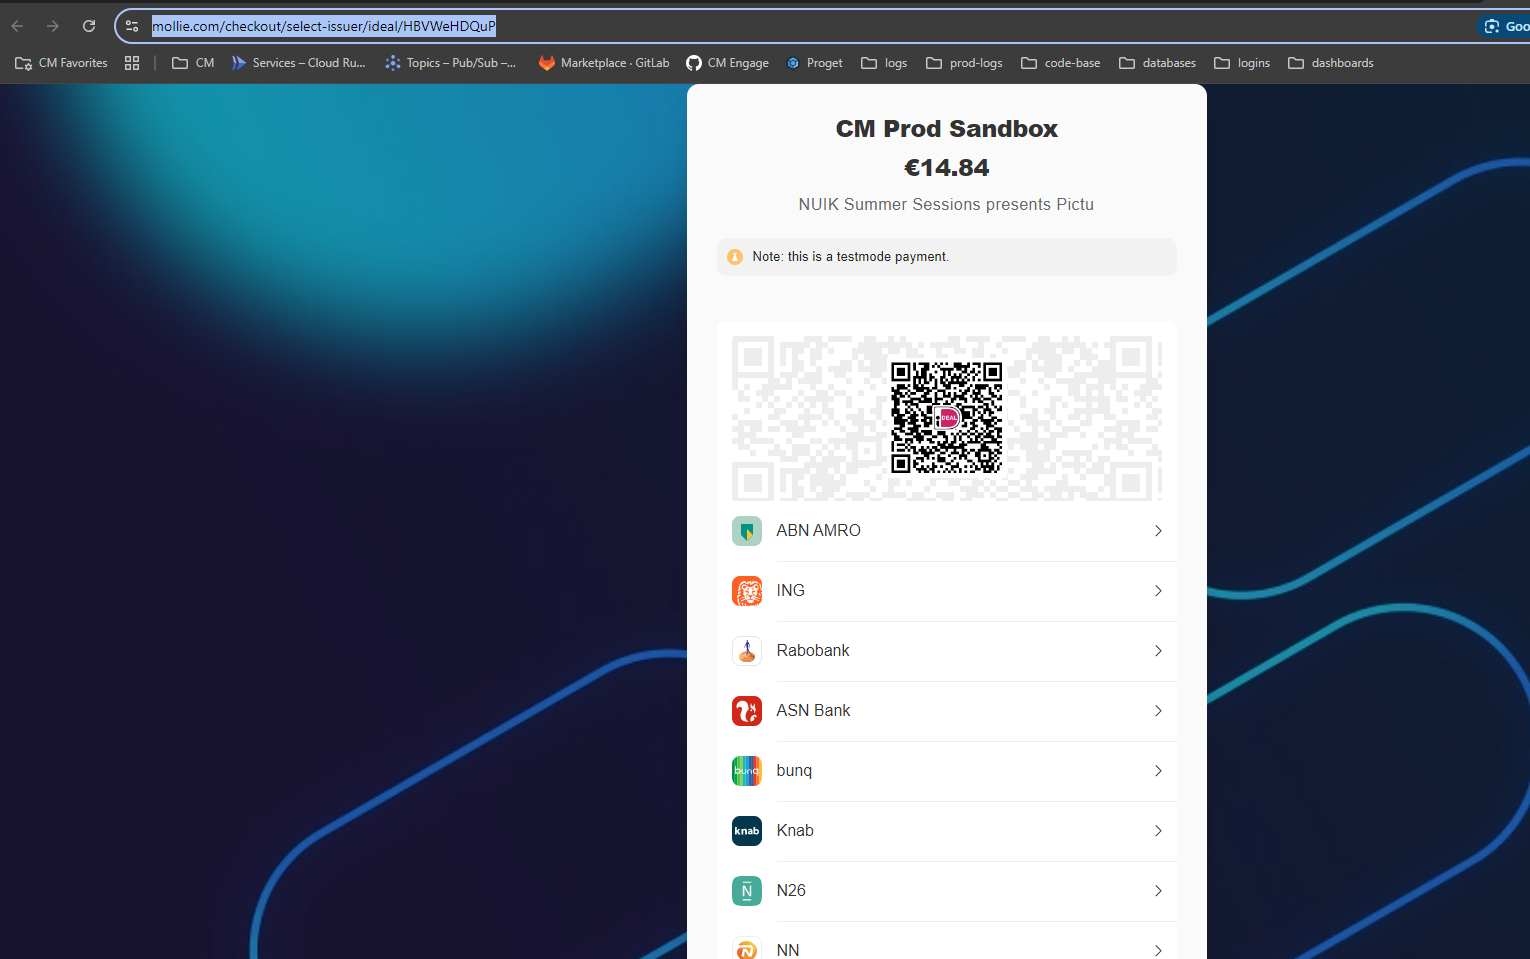The width and height of the screenshot is (1530, 959).
Task: Open the logins bookmark folder
Action: (1242, 63)
